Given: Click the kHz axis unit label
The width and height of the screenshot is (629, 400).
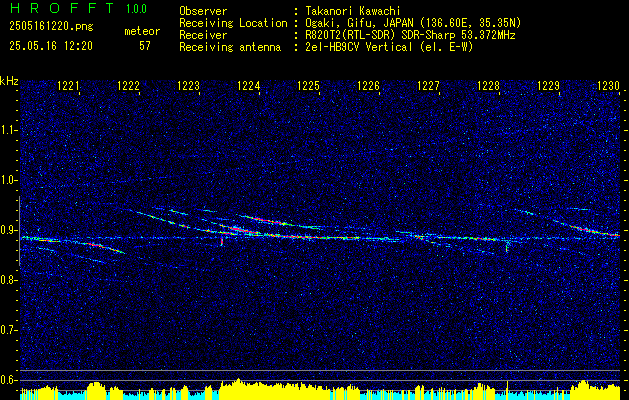Looking at the screenshot, I should [x=9, y=81].
